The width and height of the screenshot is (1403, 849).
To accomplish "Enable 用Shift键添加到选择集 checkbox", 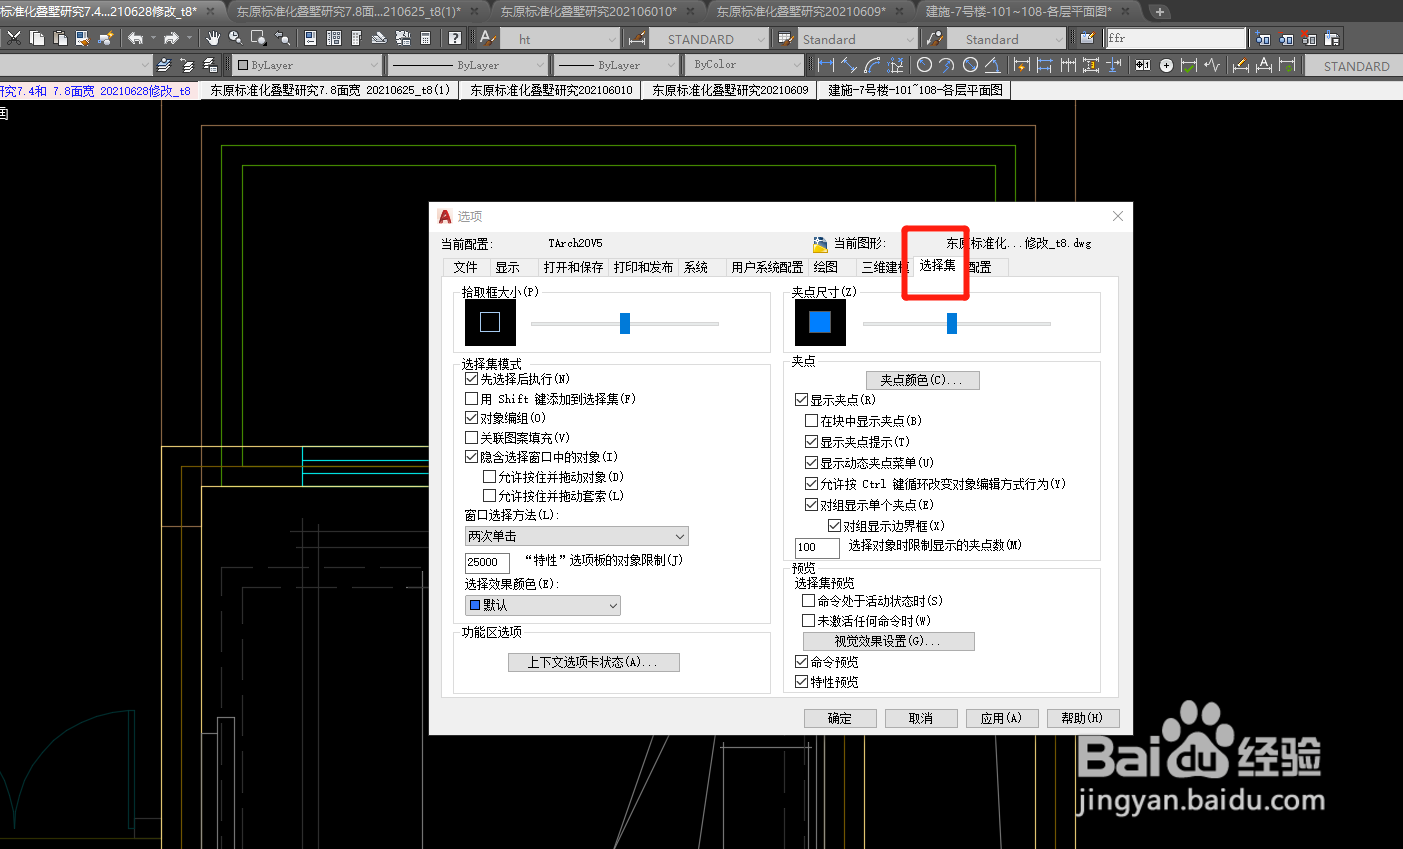I will [x=470, y=398].
